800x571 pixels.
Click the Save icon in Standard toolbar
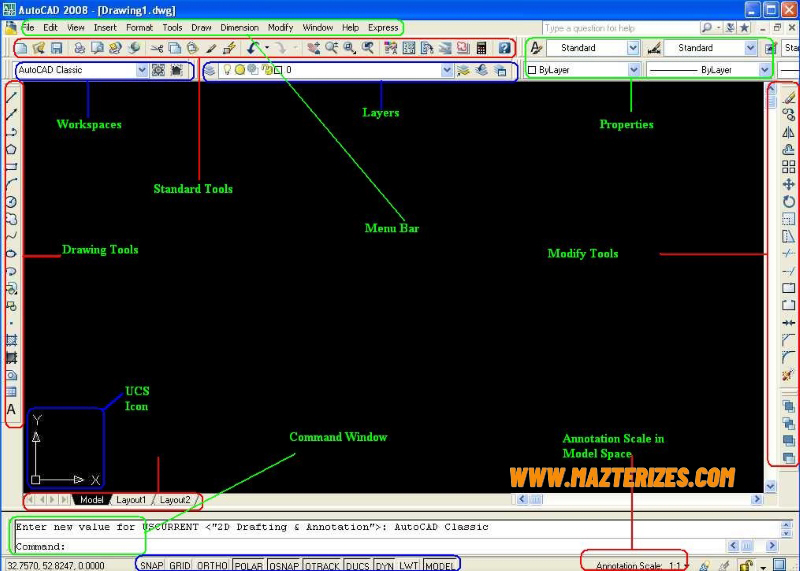tap(57, 48)
